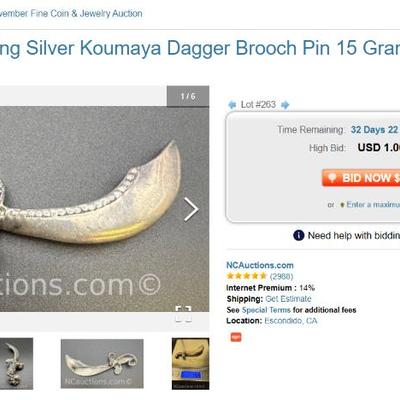
Task: Open the Escondido, CA location link
Action: (x=291, y=321)
